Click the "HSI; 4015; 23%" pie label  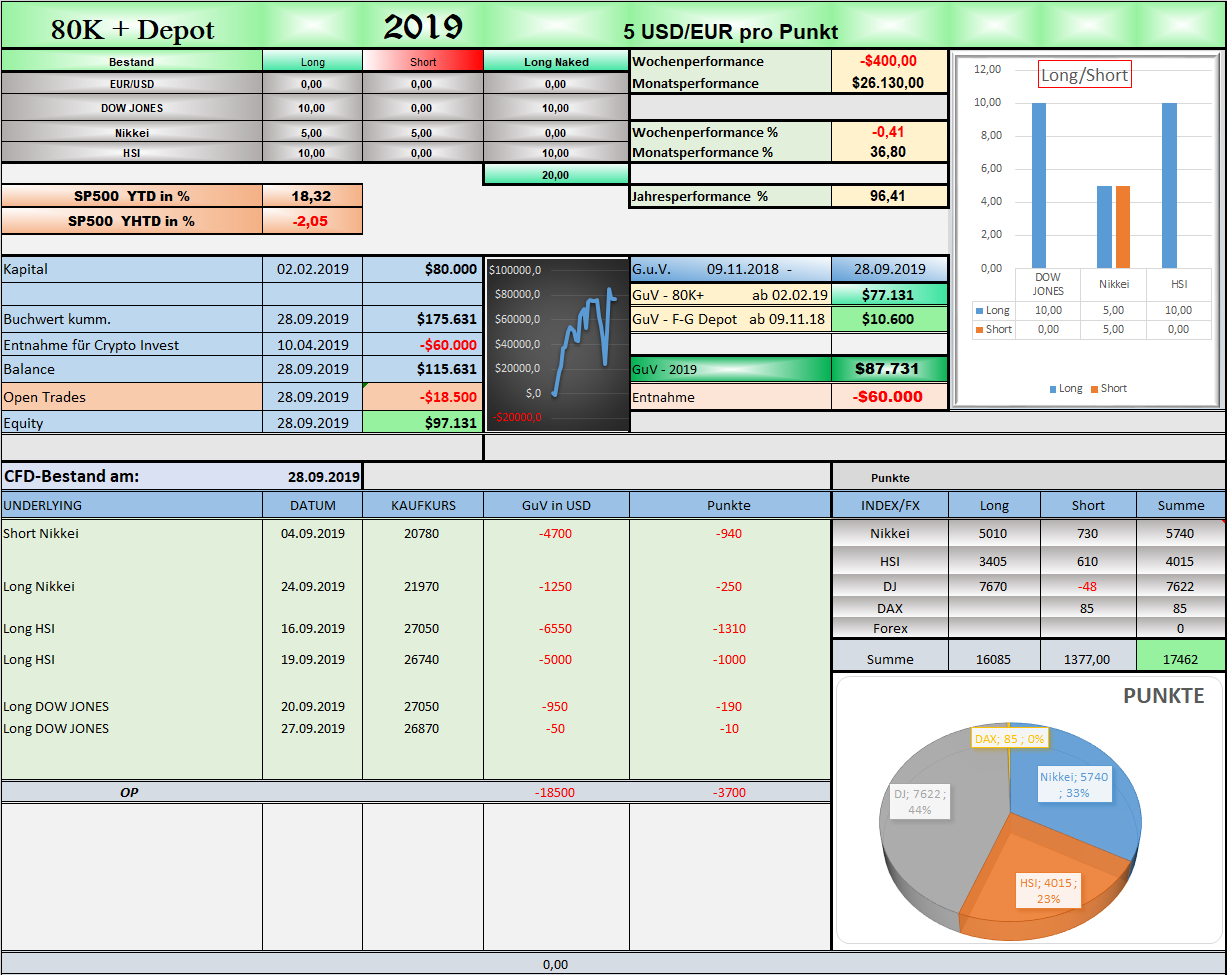pos(1048,890)
